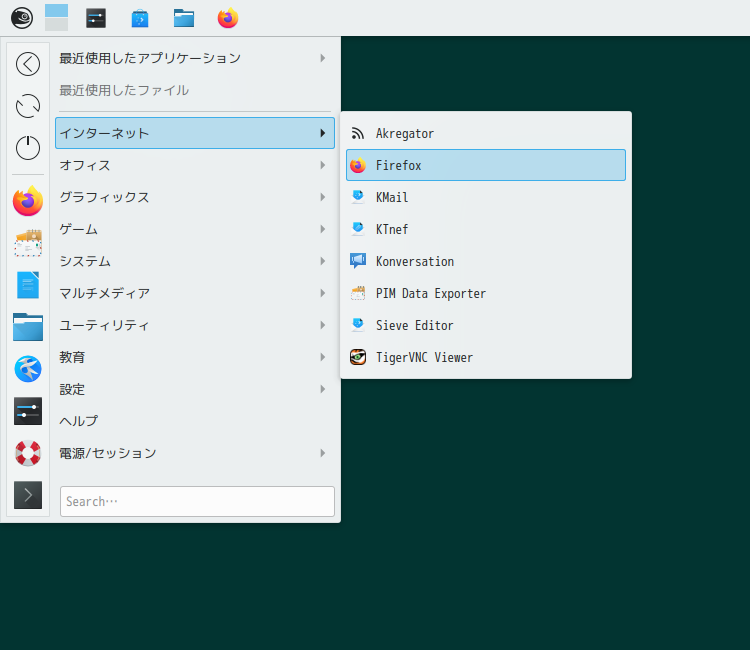Click the Konversation chat icon
The width and height of the screenshot is (750, 650).
pos(358,261)
